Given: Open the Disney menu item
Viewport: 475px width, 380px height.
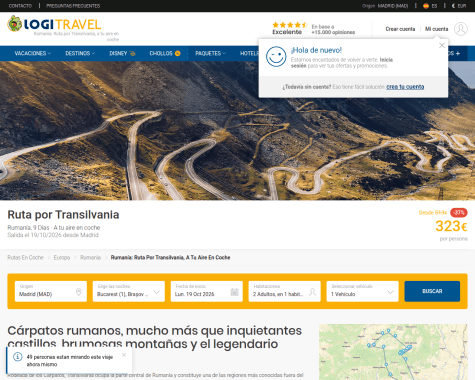Looking at the screenshot, I should [122, 53].
